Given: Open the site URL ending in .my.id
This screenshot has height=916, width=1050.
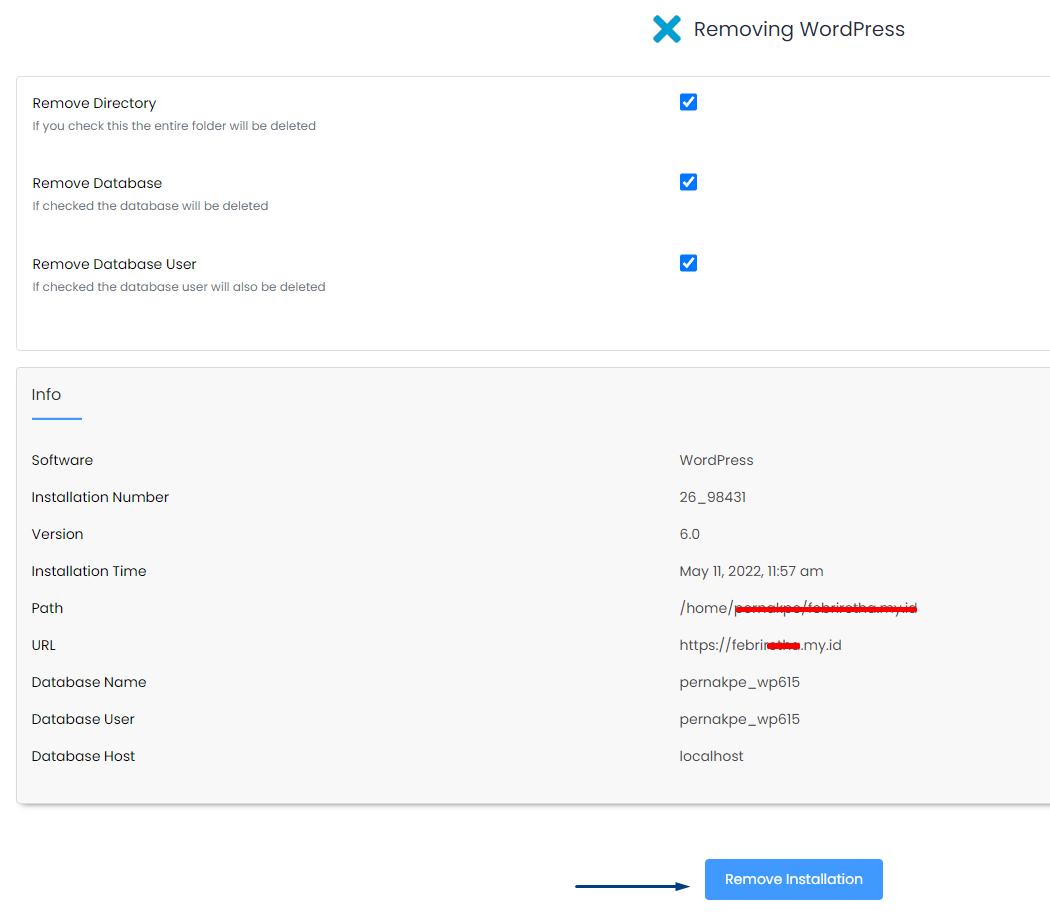Looking at the screenshot, I should click(760, 645).
